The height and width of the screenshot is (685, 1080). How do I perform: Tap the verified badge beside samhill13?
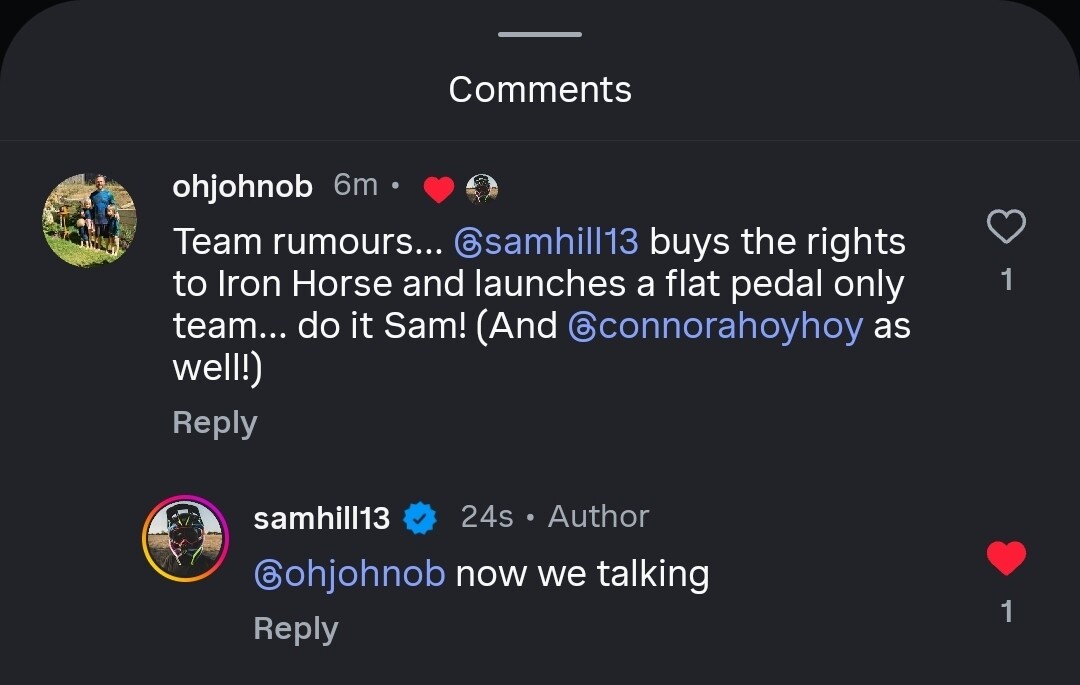click(420, 518)
